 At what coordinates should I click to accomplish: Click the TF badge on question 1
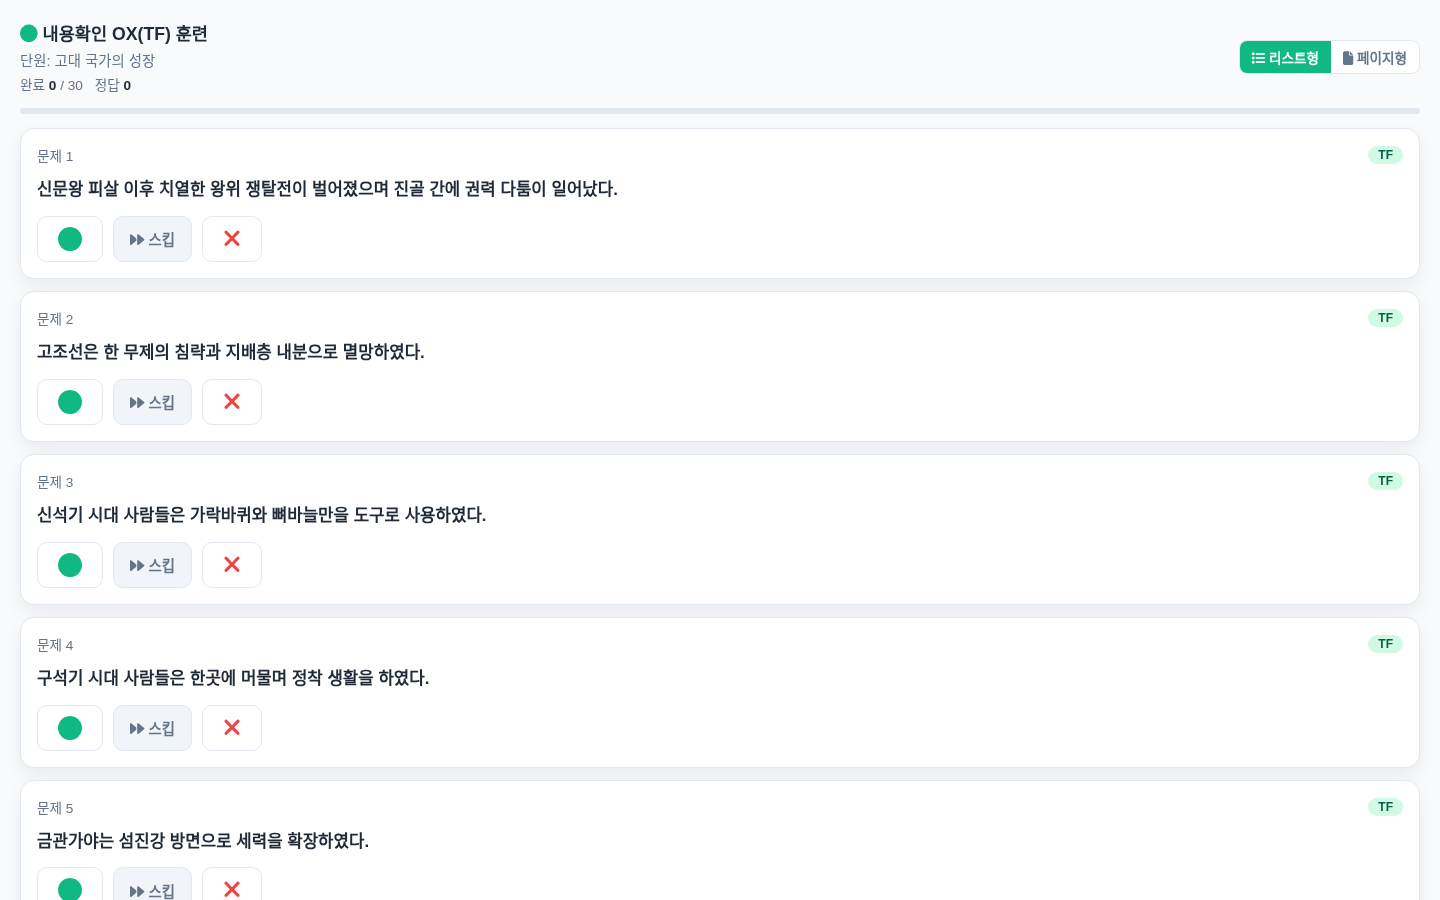point(1385,155)
